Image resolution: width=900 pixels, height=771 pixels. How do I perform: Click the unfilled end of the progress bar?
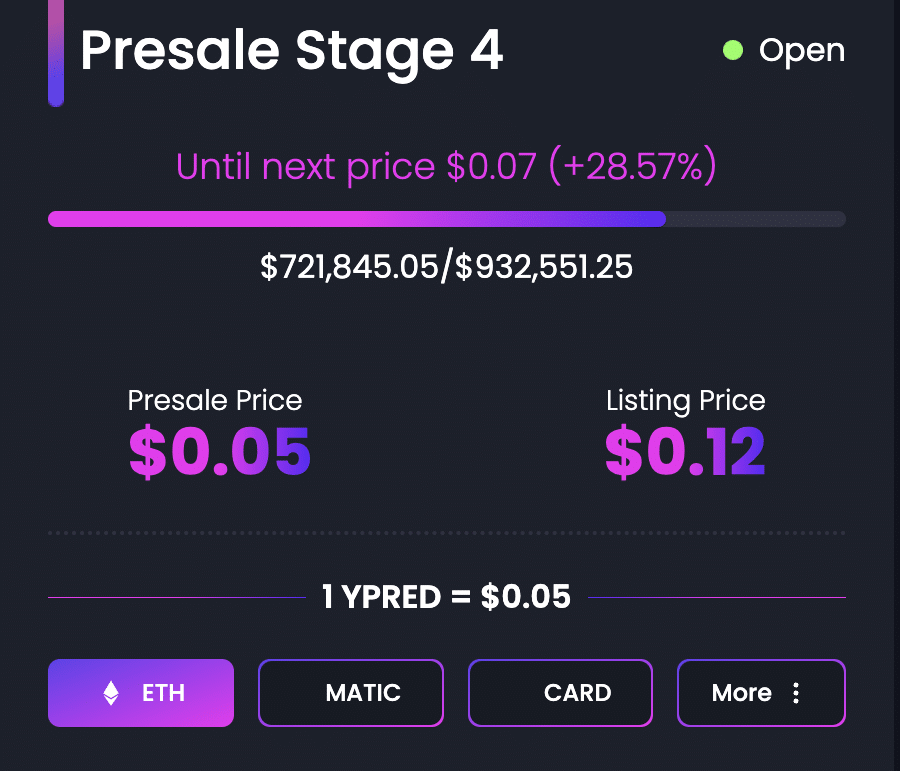(756, 219)
